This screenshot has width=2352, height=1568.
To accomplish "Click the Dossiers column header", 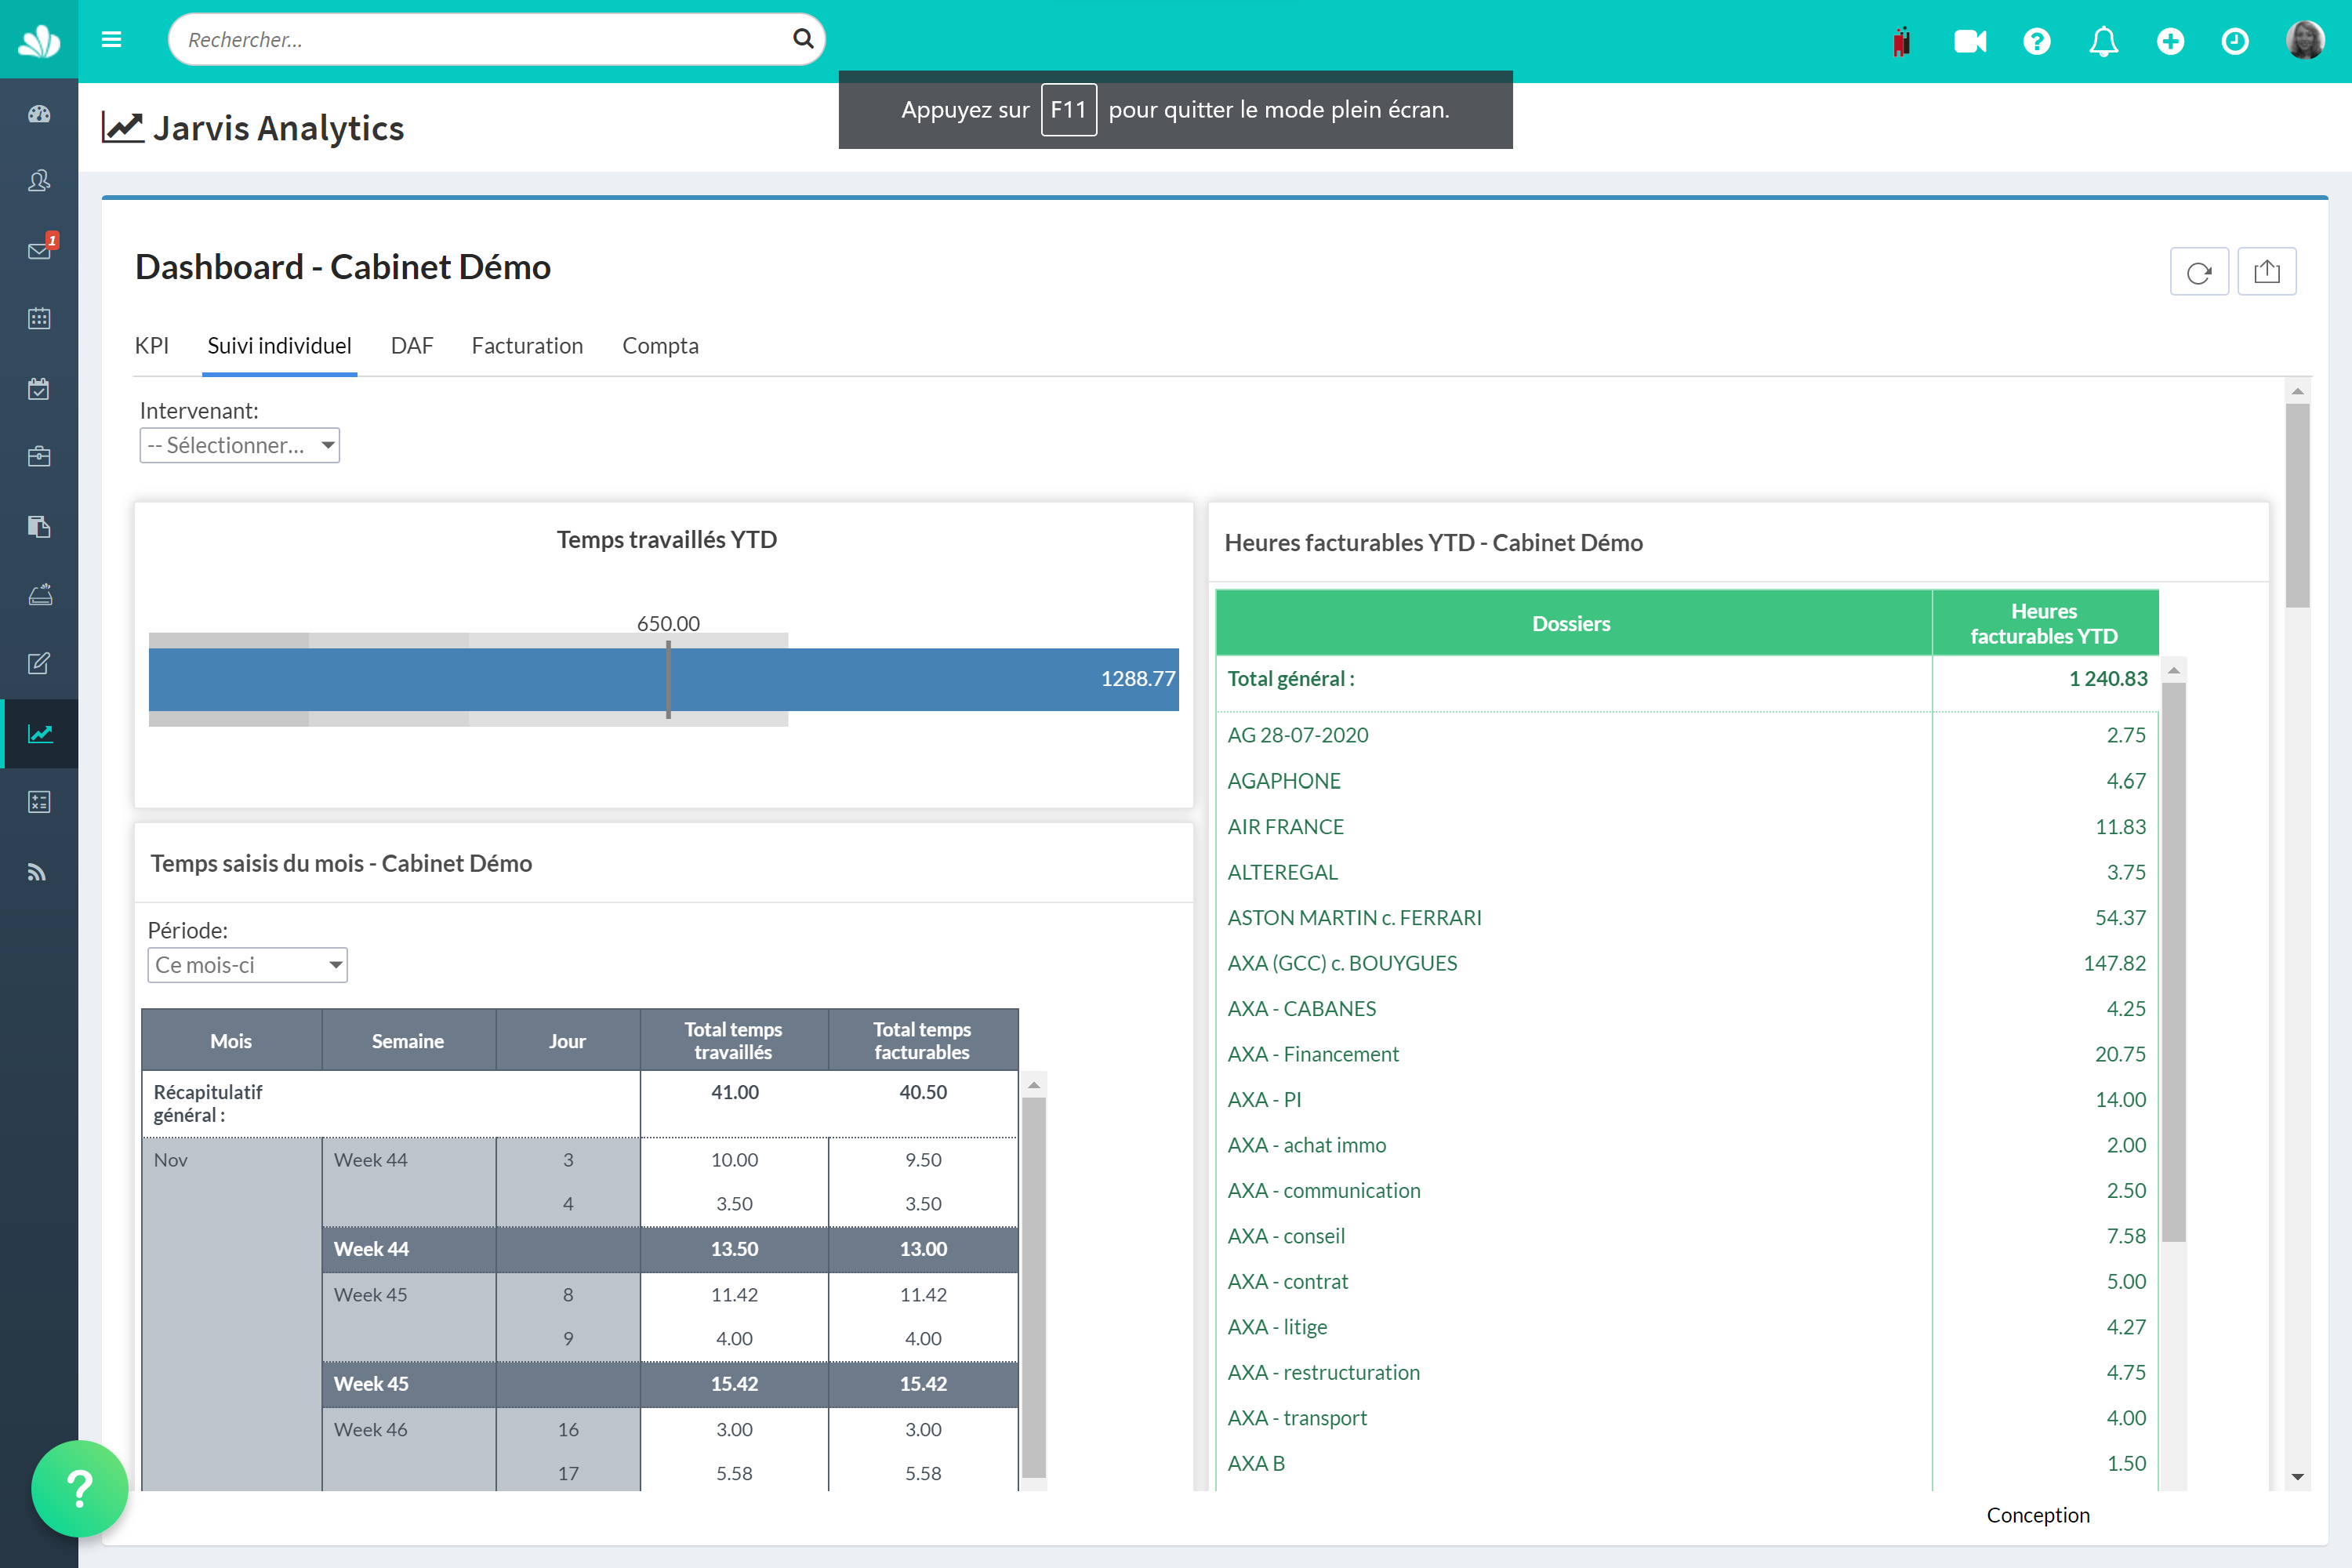I will coord(1573,623).
